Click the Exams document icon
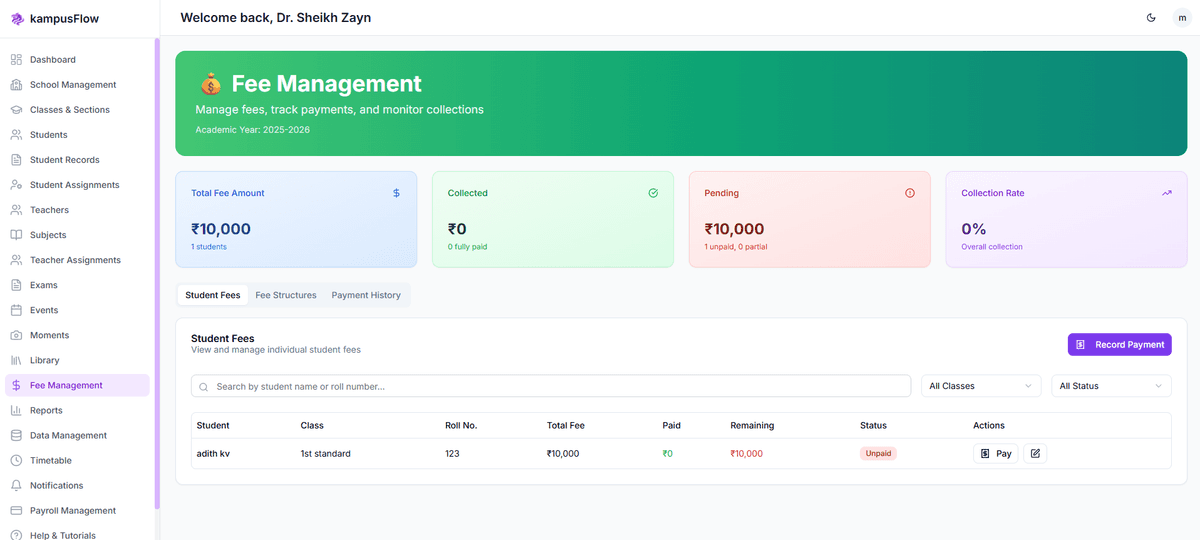The image size is (1200, 540). coord(16,285)
